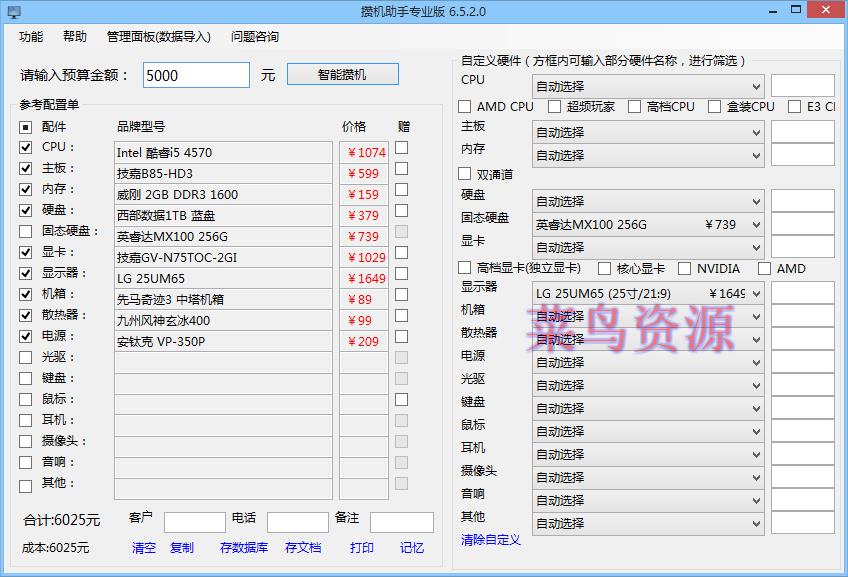Open the custom 主板 dropdown
The width and height of the screenshot is (848, 577).
coord(648,132)
